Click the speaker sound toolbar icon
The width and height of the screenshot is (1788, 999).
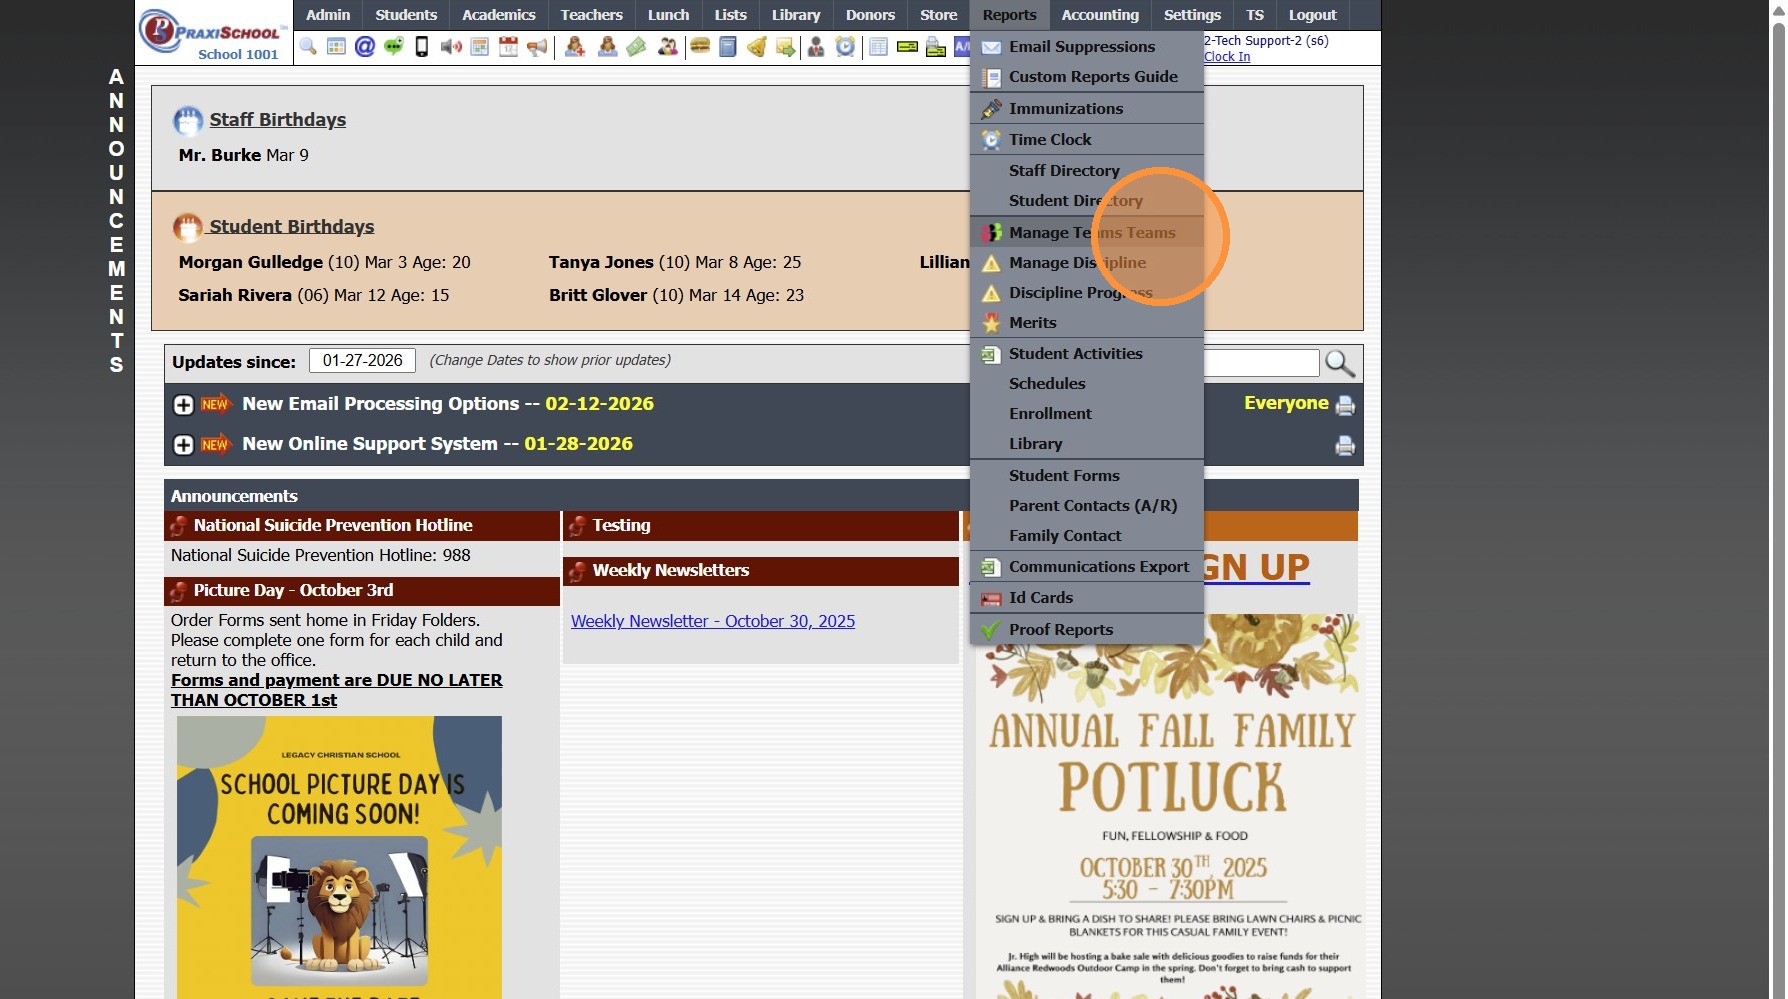(451, 47)
